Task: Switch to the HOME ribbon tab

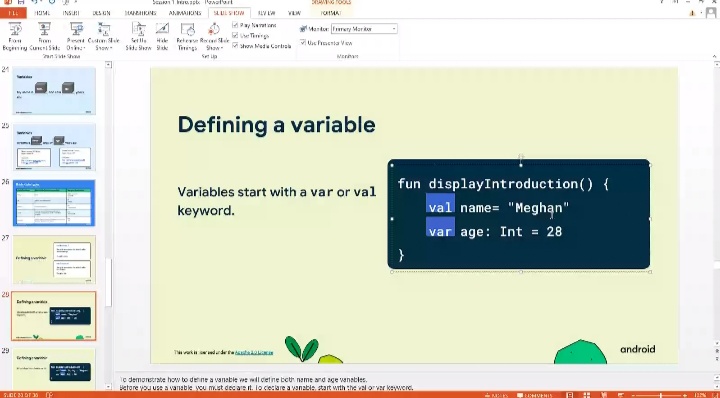Action: pos(42,13)
